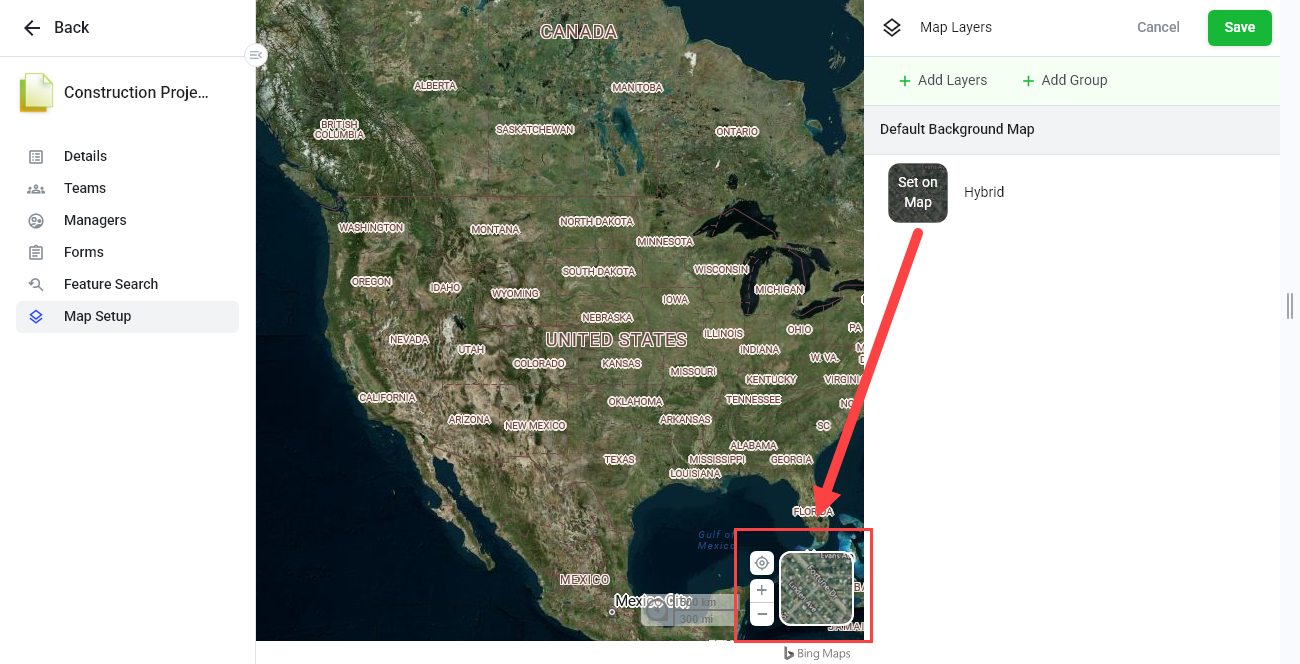Cancel the map layer changes
The width and height of the screenshot is (1300, 664).
tap(1158, 28)
